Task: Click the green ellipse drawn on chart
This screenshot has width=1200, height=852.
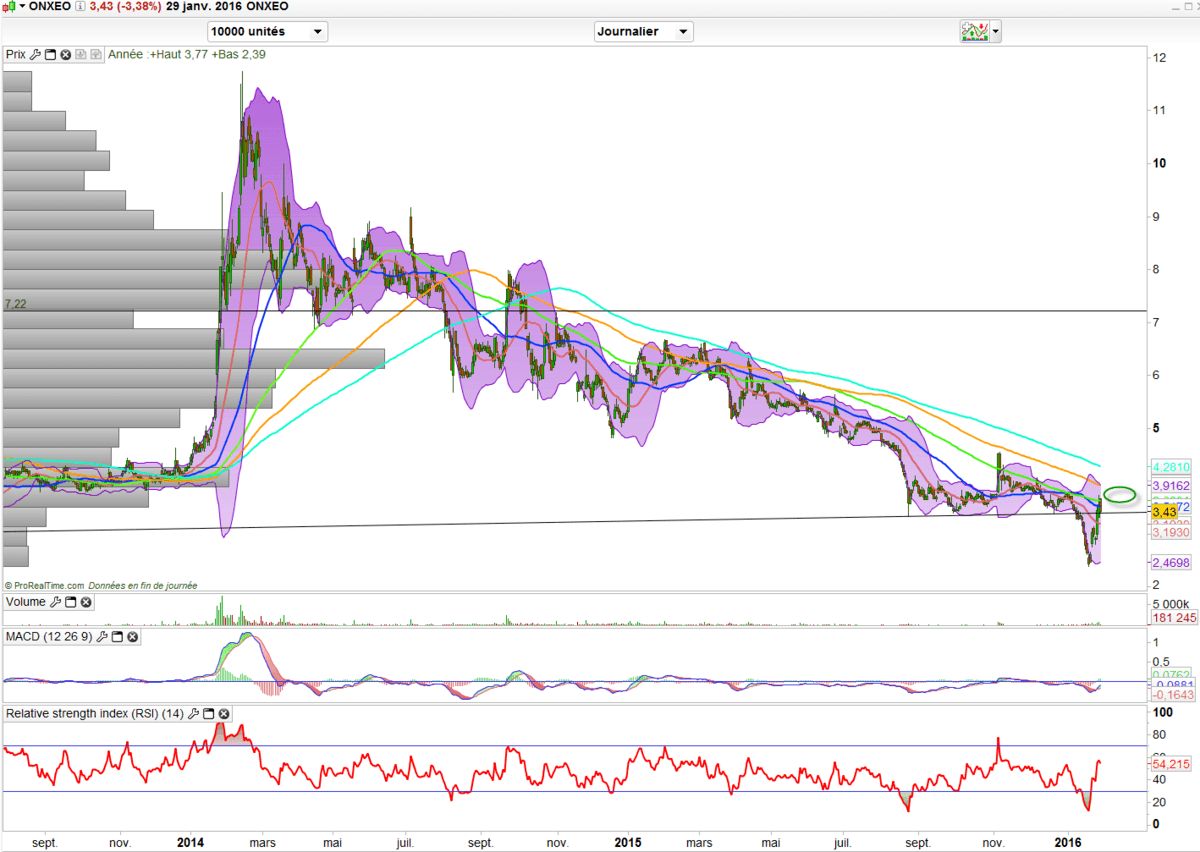Action: [1121, 494]
